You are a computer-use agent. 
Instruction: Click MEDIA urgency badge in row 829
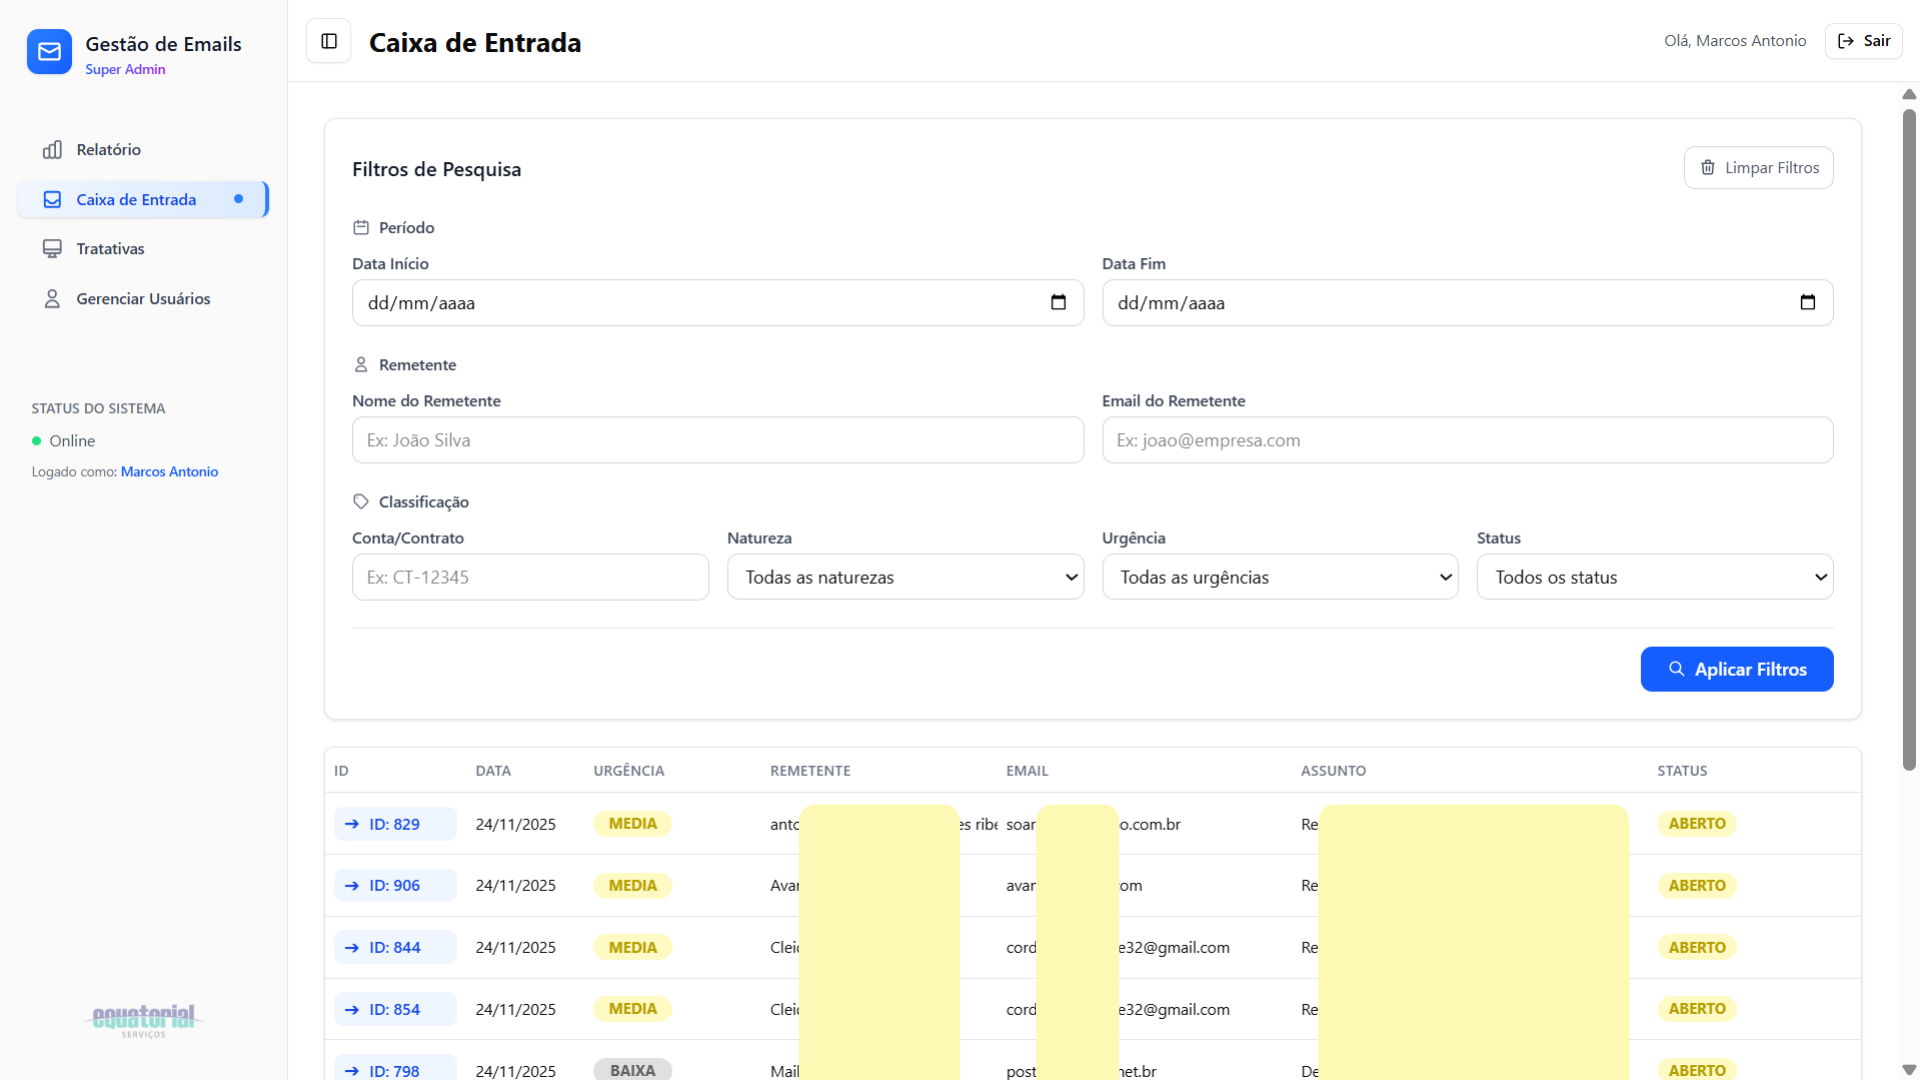632,824
